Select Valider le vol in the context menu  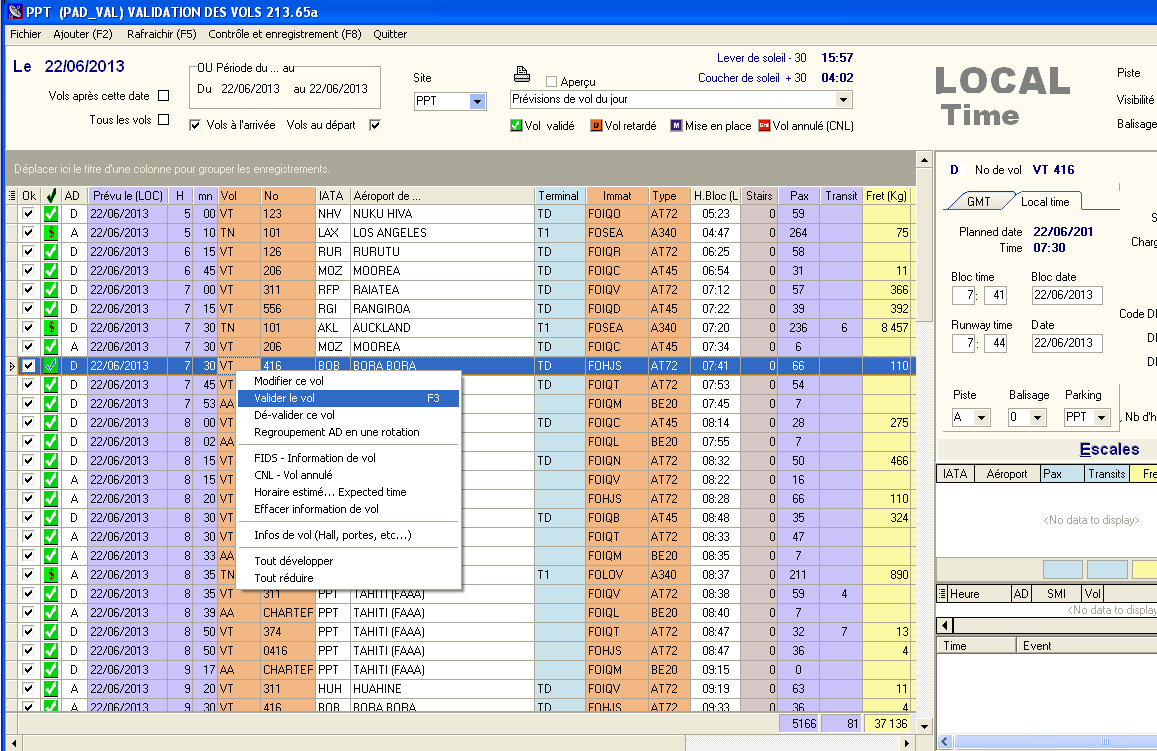click(348, 399)
